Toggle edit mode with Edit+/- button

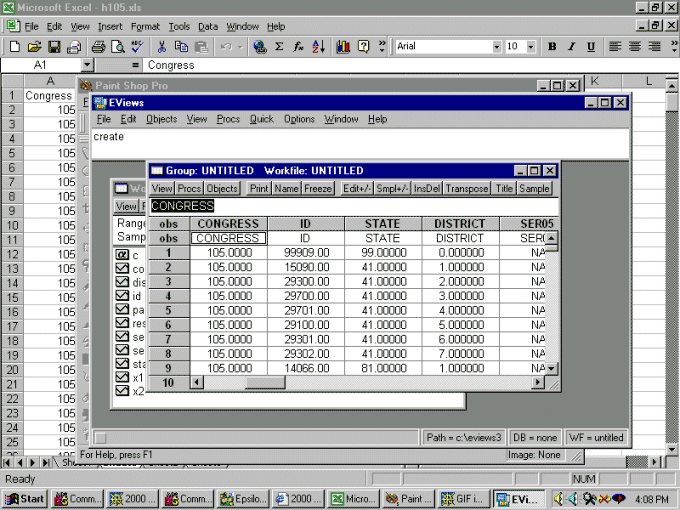(x=357, y=188)
